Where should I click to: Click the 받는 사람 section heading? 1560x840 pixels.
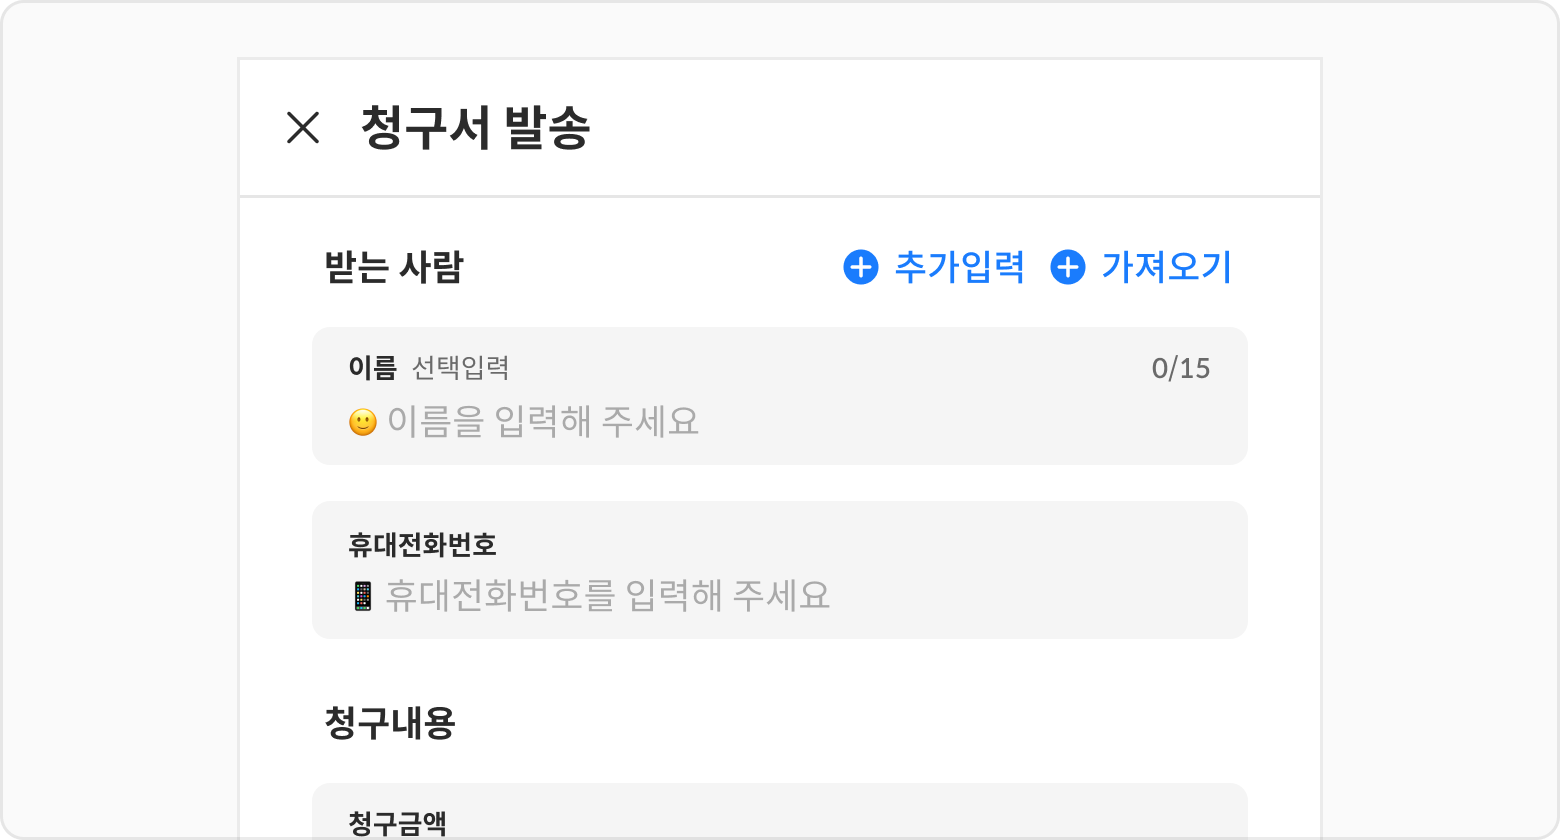point(394,267)
